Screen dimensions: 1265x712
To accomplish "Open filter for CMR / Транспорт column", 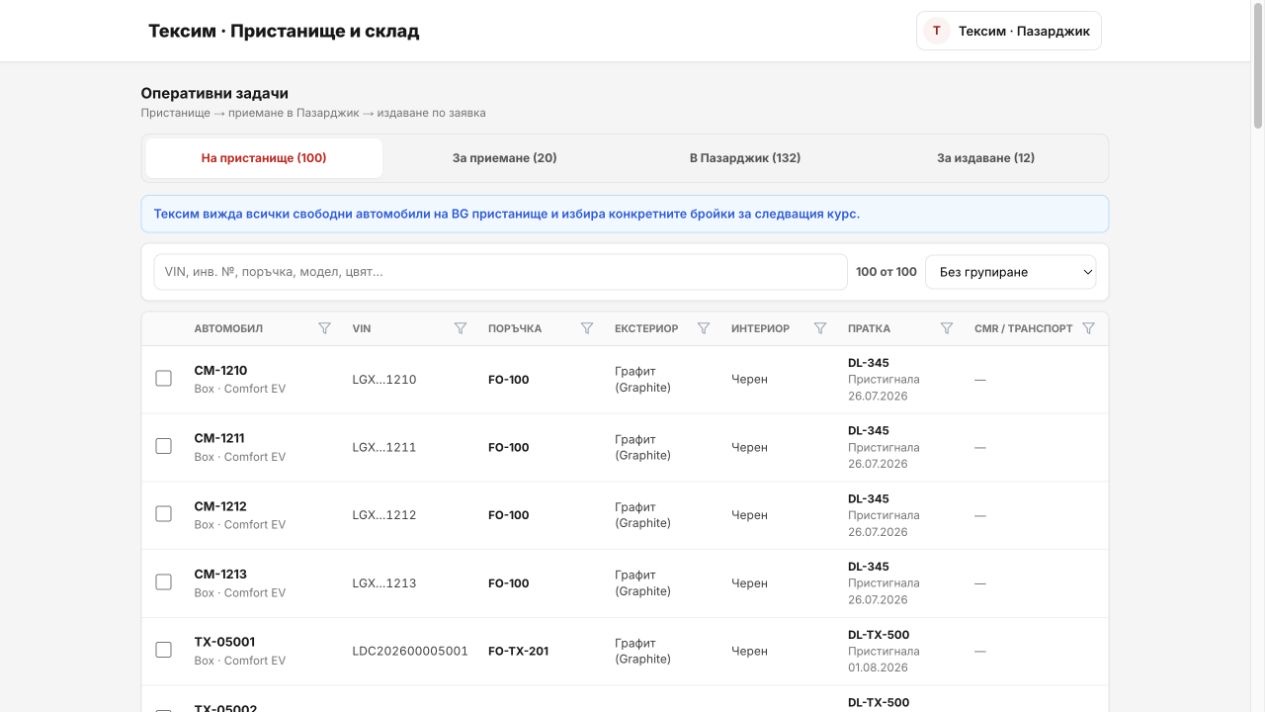I will (x=1088, y=328).
